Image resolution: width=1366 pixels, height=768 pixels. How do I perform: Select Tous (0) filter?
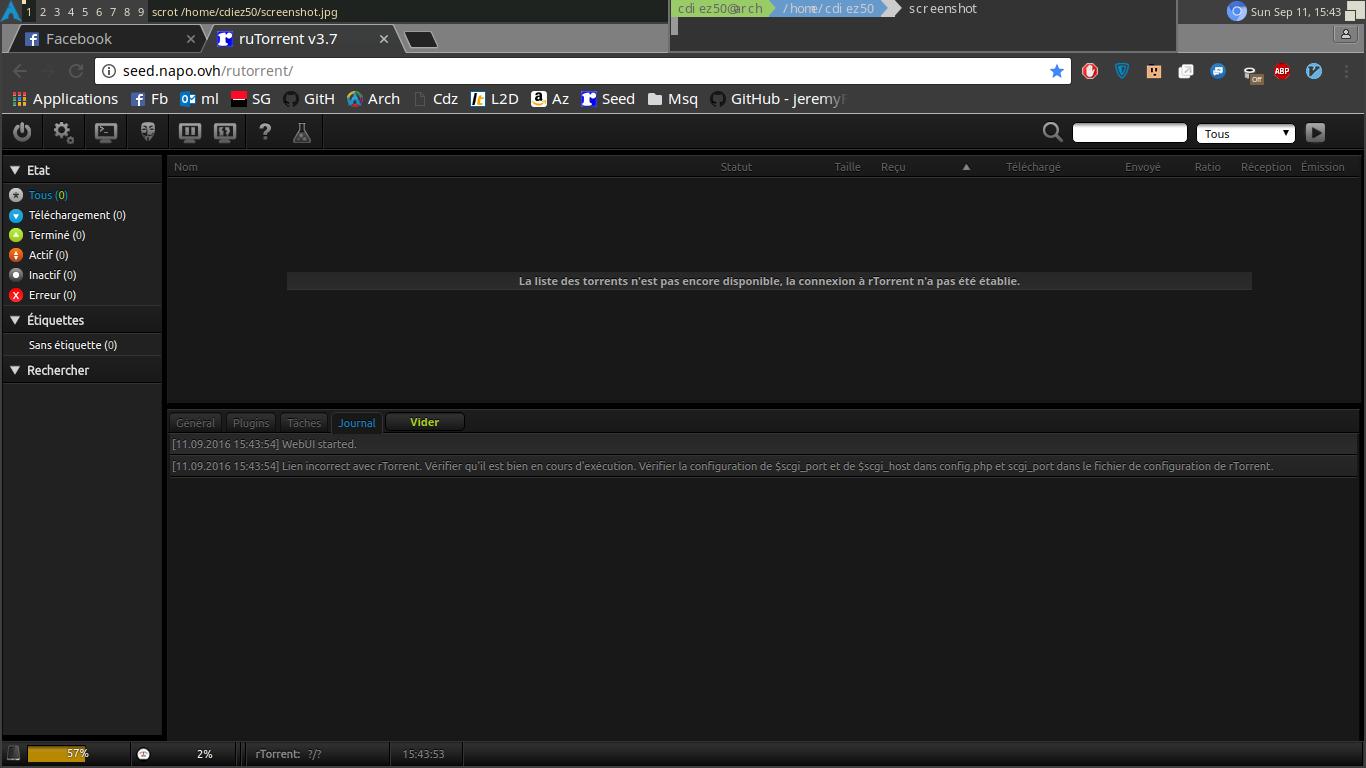pos(48,195)
